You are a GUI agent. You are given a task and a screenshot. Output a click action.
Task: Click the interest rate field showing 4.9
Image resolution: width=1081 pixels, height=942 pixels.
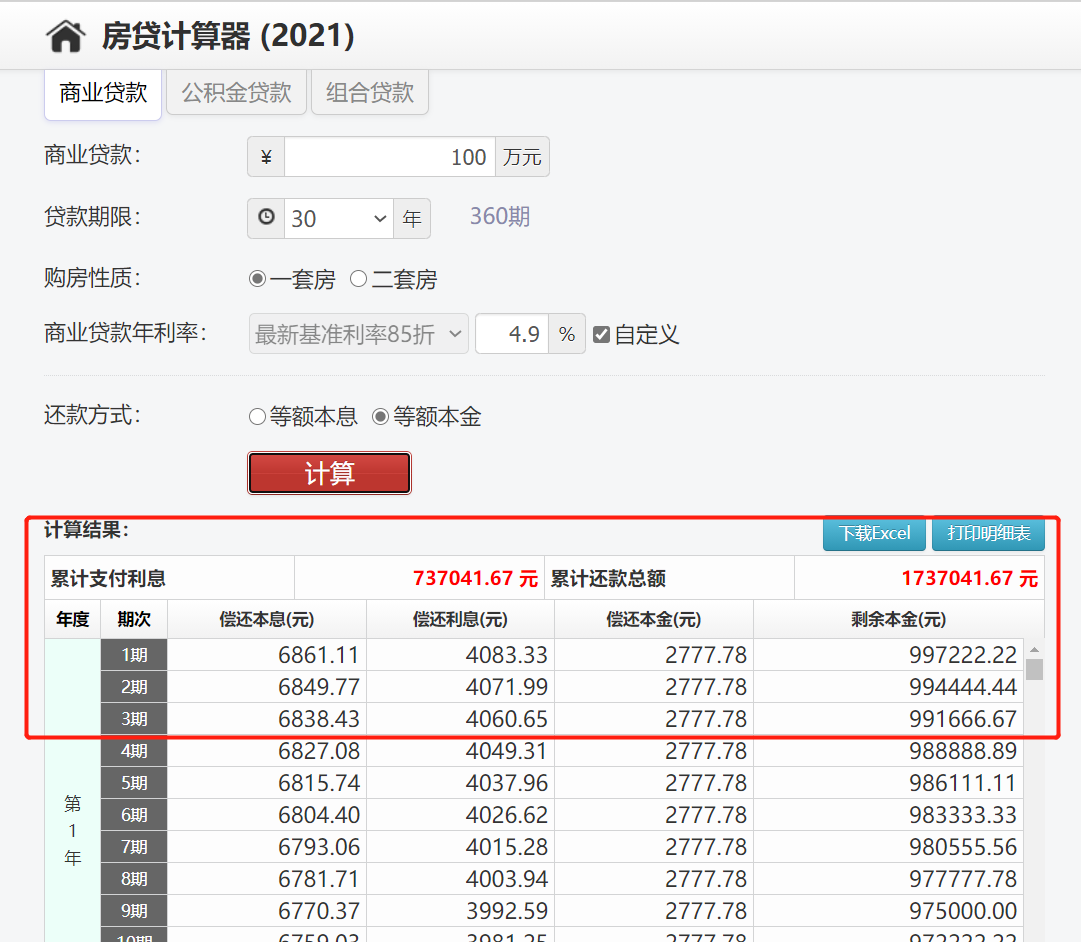point(512,333)
